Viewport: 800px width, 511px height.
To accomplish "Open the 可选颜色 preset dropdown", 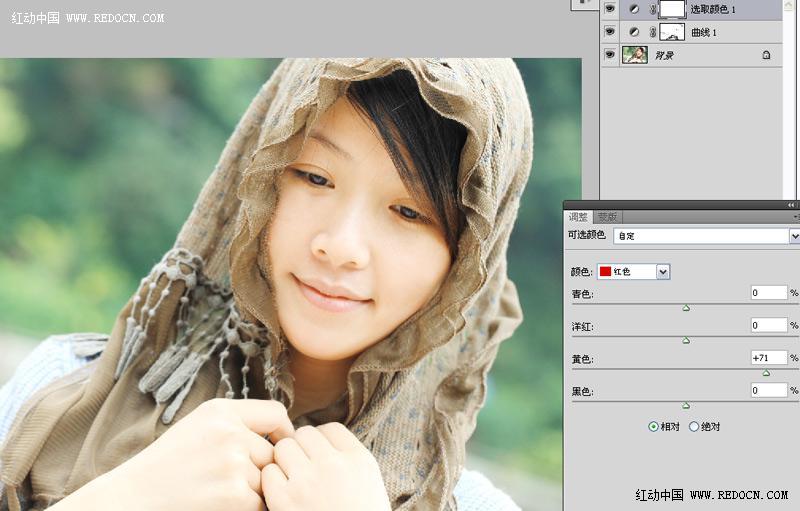I will [794, 236].
